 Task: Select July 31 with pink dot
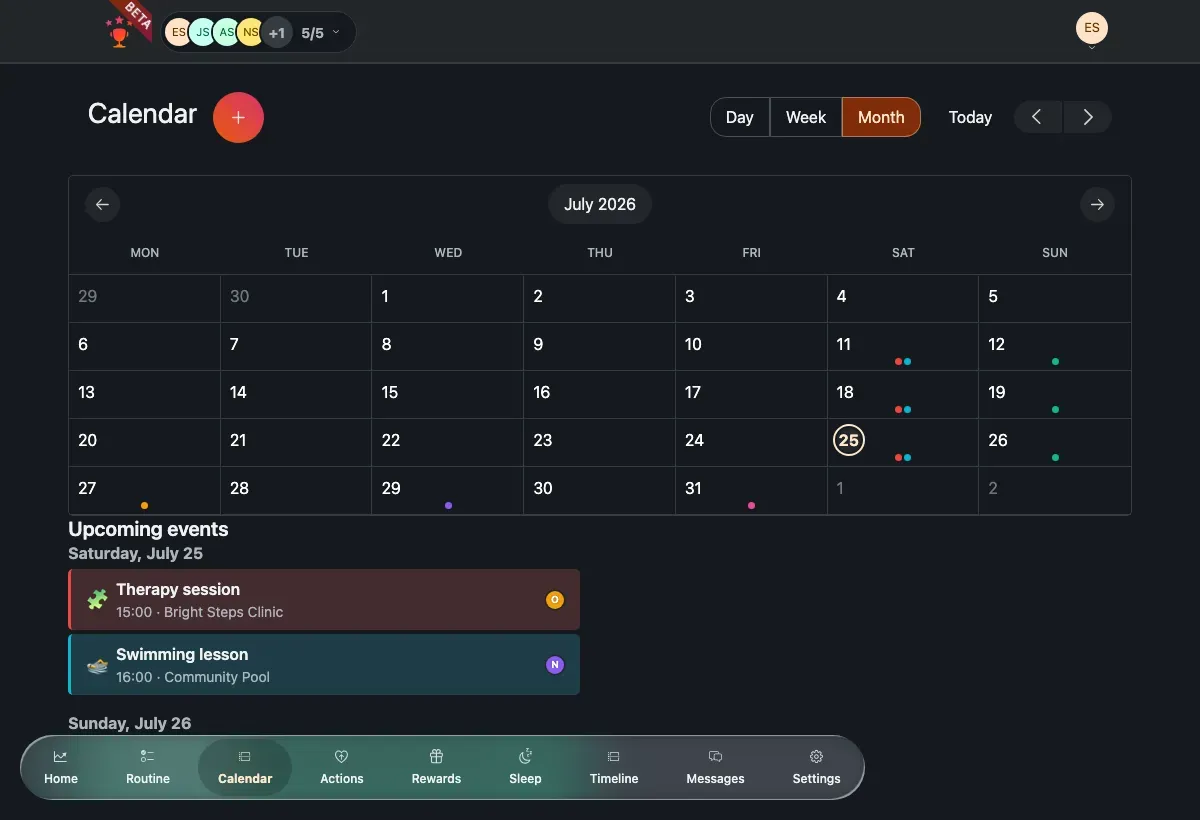(751, 491)
